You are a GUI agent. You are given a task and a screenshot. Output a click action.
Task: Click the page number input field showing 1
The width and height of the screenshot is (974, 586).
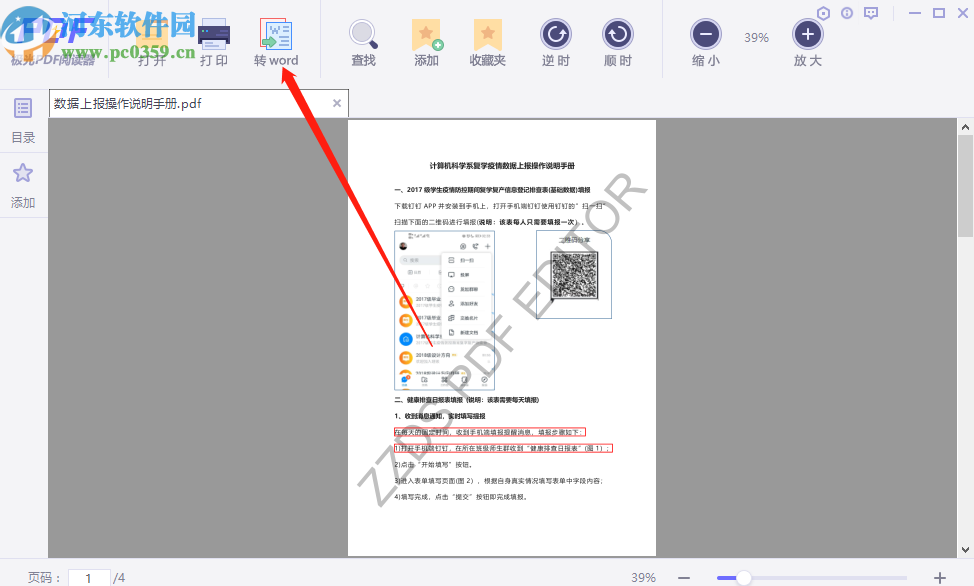tap(89, 577)
